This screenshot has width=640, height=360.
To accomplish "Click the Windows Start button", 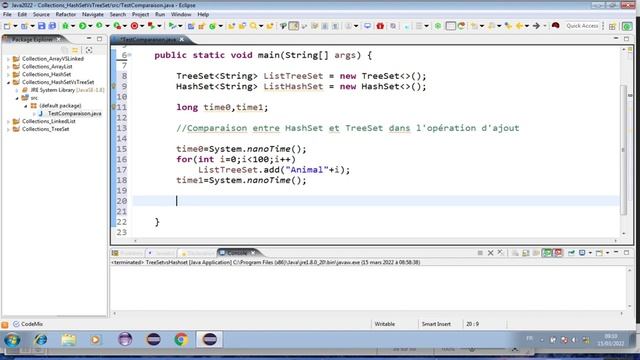I will (x=12, y=340).
